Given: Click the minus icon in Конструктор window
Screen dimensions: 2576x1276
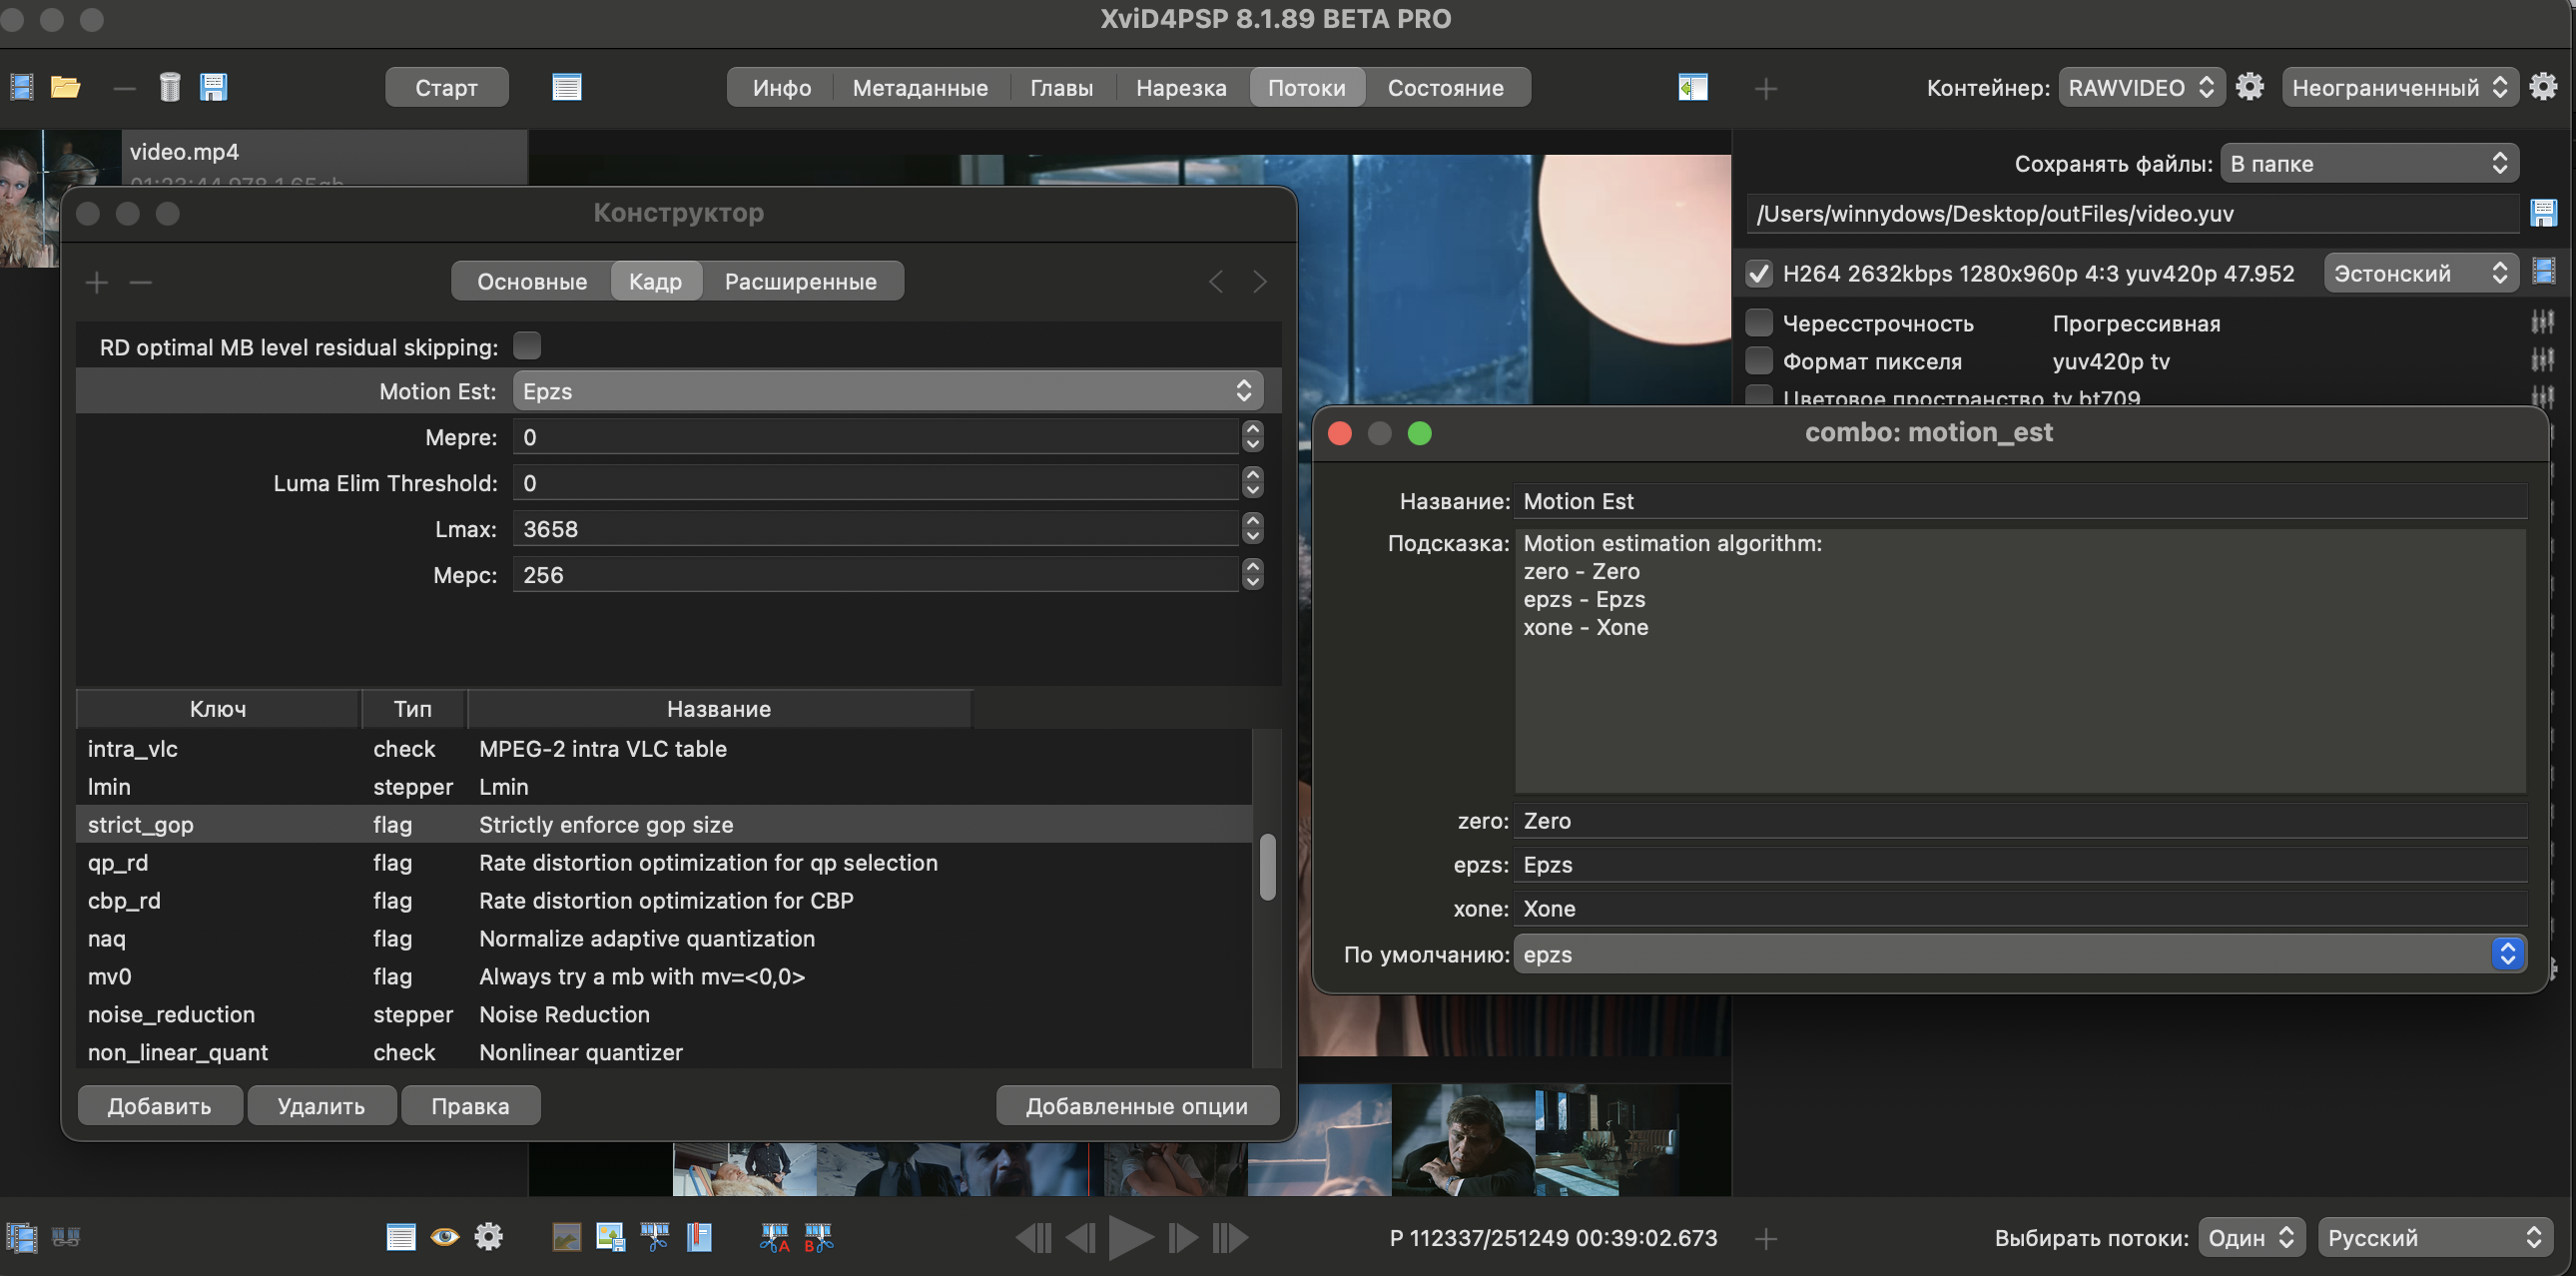Looking at the screenshot, I should [141, 283].
